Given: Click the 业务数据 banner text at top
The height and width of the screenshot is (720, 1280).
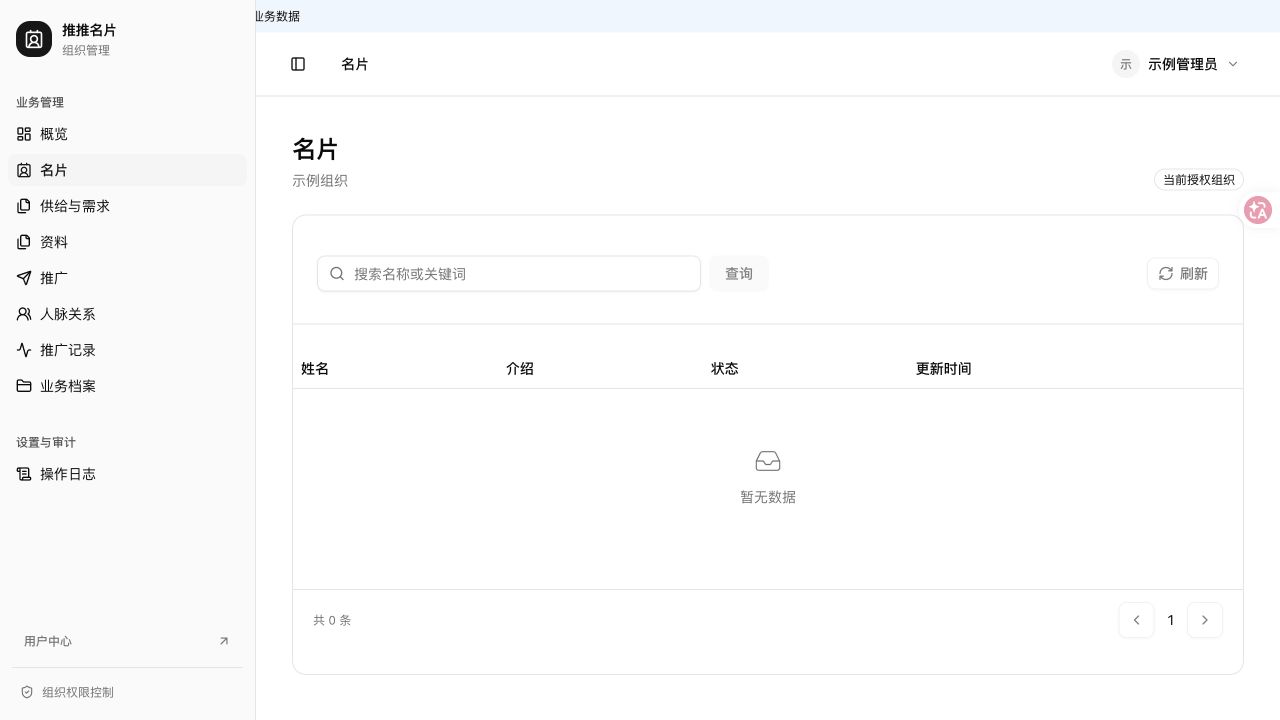Looking at the screenshot, I should click(x=278, y=16).
